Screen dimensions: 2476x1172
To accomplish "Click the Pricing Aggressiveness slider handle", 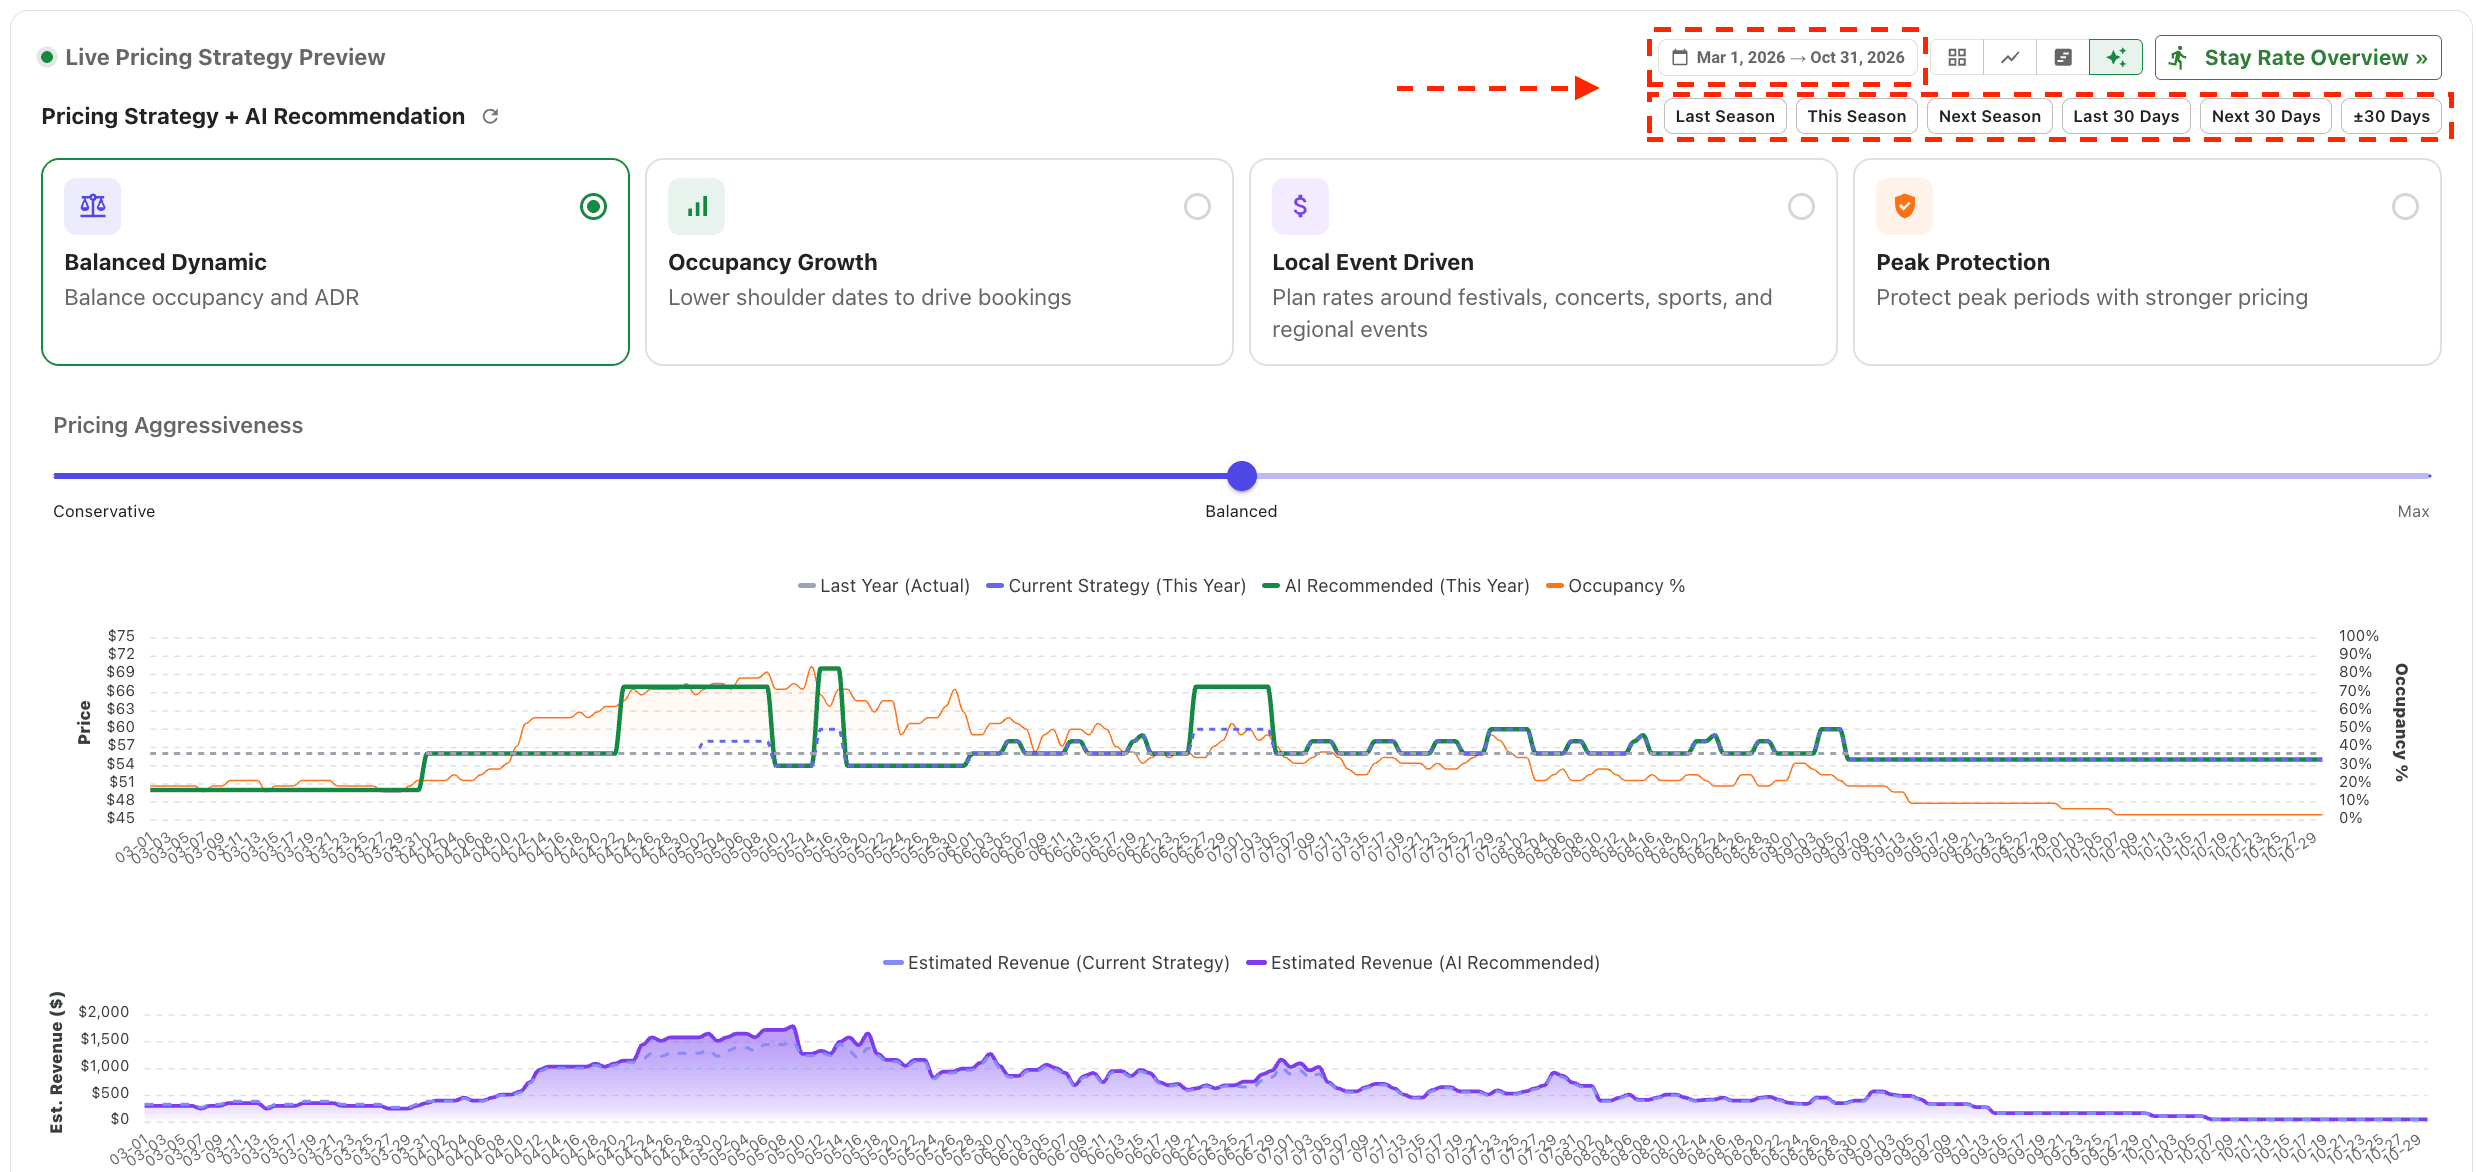I will (x=1242, y=476).
